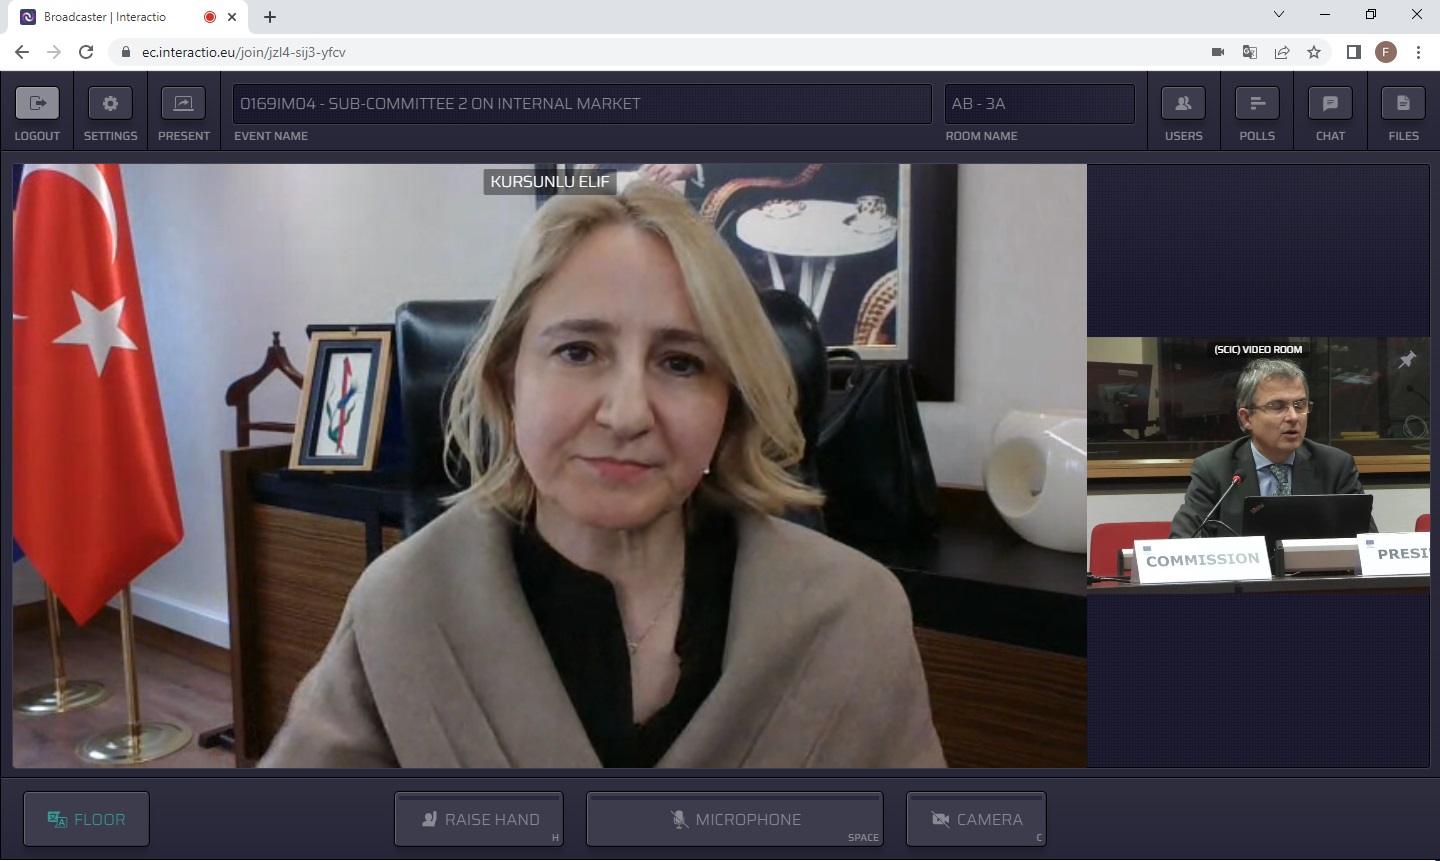1440x861 pixels.
Task: Click the Present screen-share icon
Action: pos(184,103)
